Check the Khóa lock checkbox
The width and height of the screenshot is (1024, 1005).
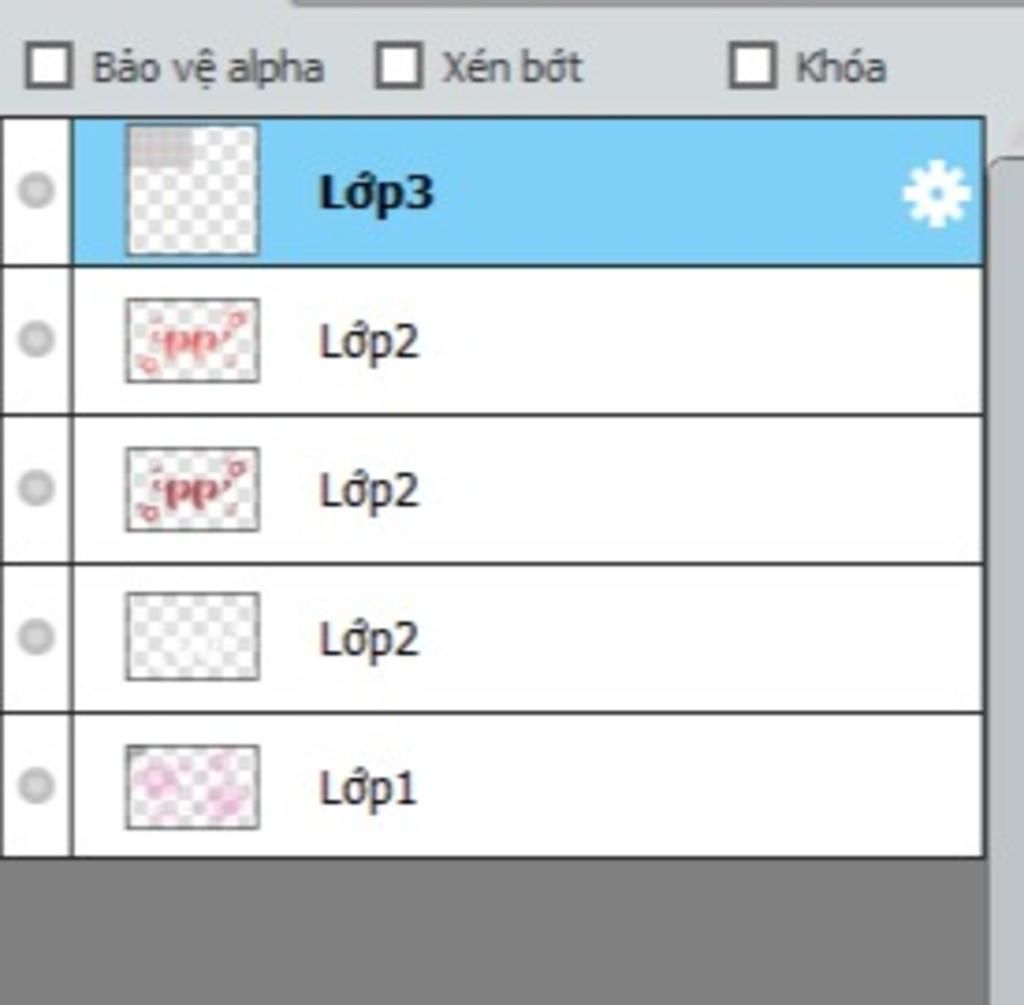click(x=752, y=65)
